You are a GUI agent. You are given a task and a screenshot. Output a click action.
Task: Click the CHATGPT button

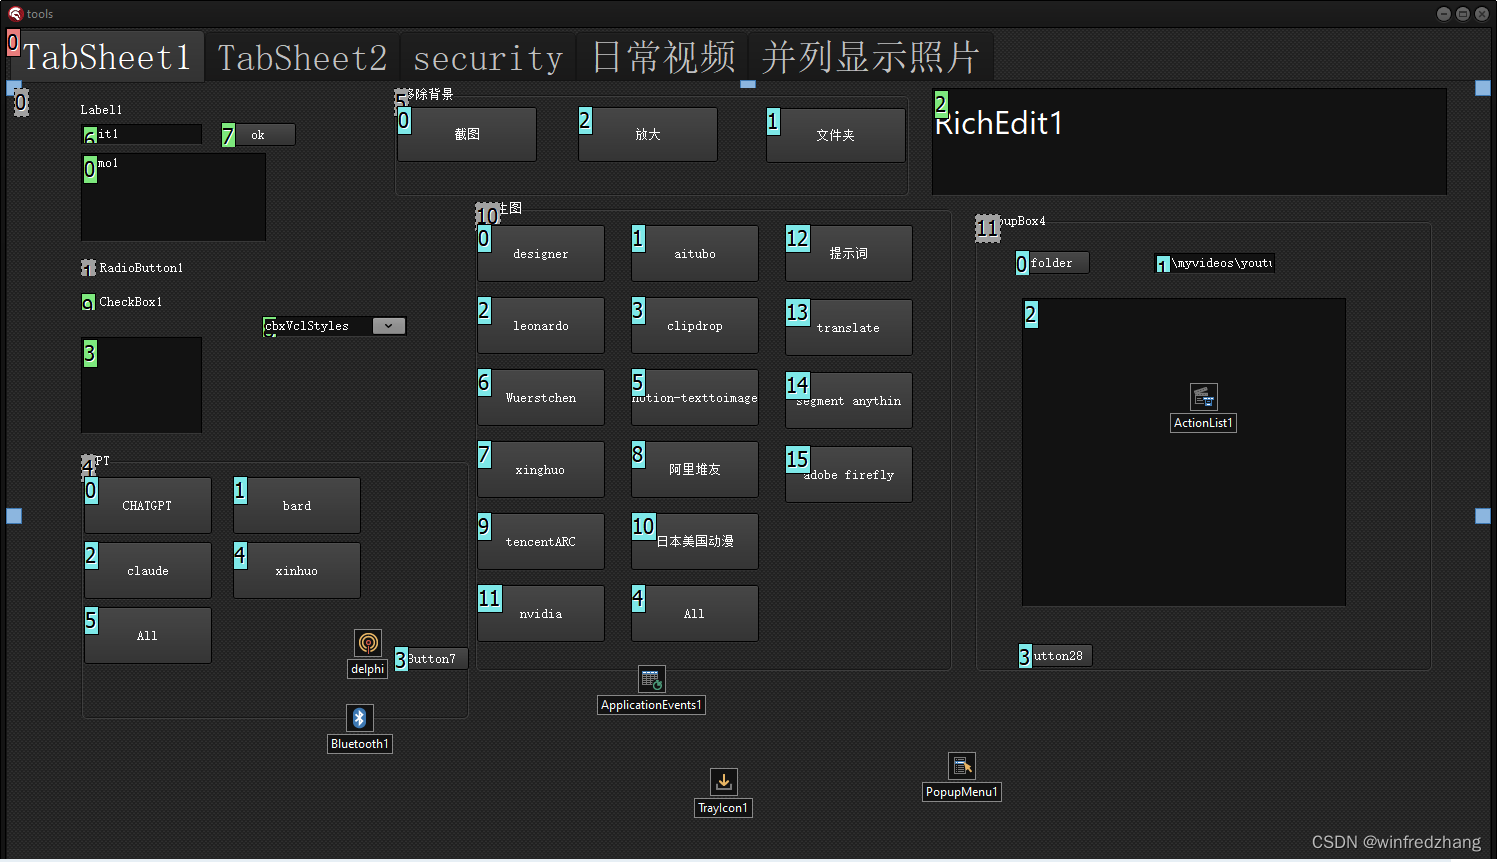click(148, 506)
